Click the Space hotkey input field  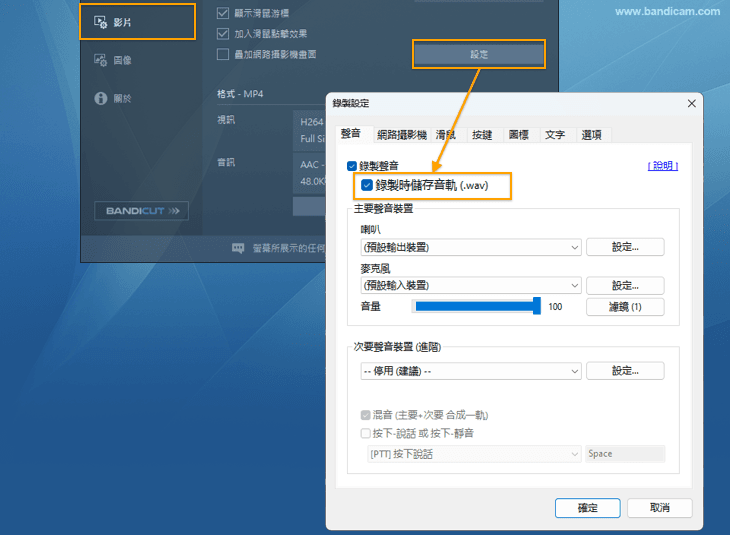[x=625, y=454]
